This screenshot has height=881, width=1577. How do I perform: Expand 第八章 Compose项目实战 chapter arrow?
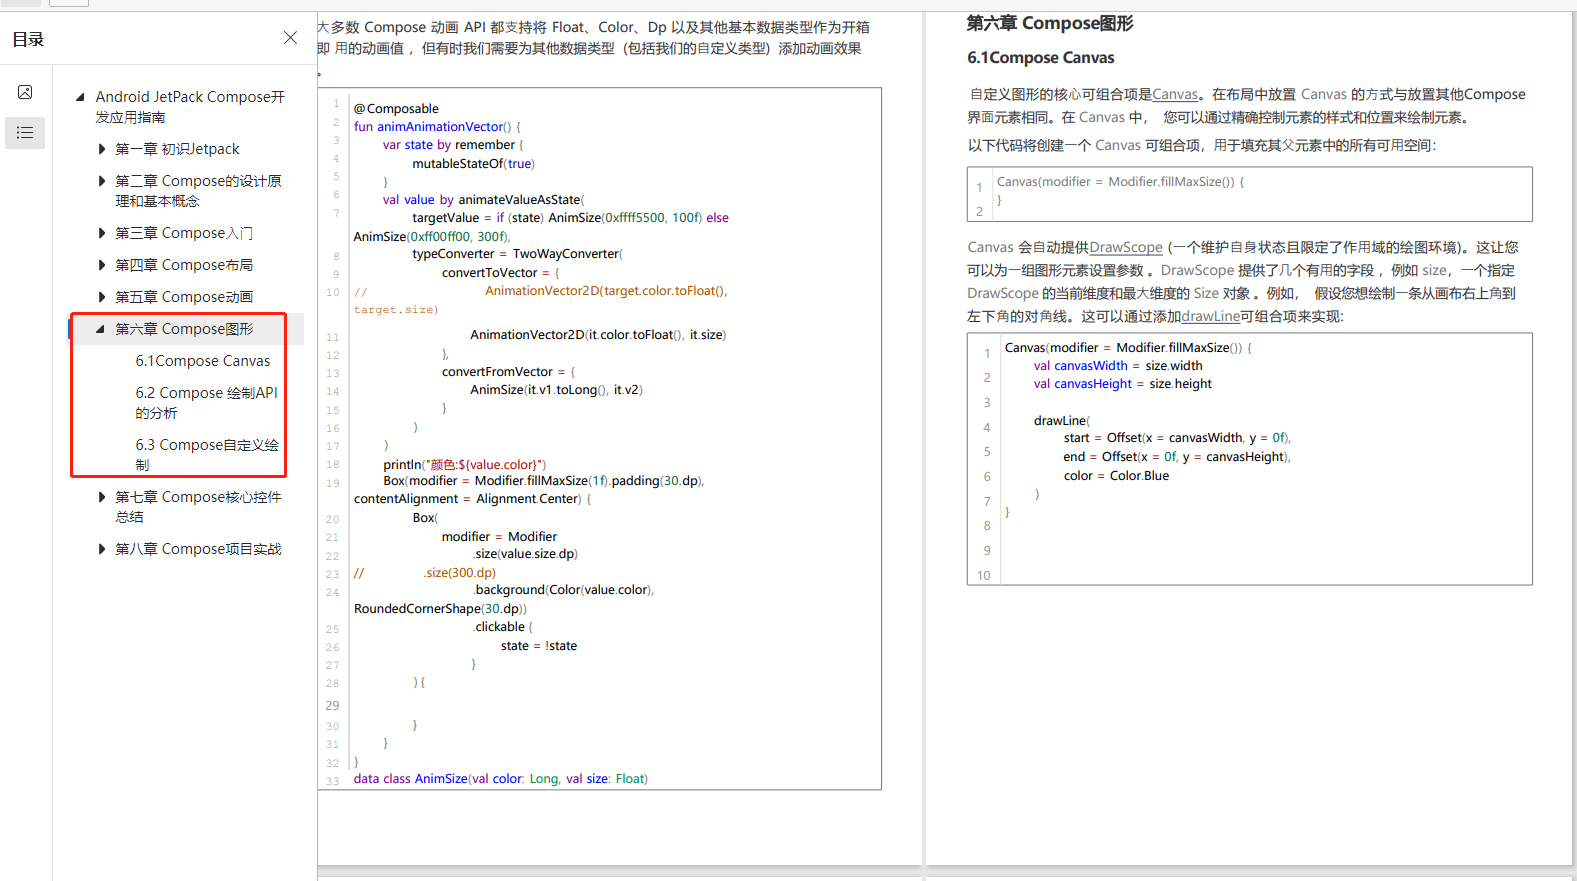pos(101,549)
